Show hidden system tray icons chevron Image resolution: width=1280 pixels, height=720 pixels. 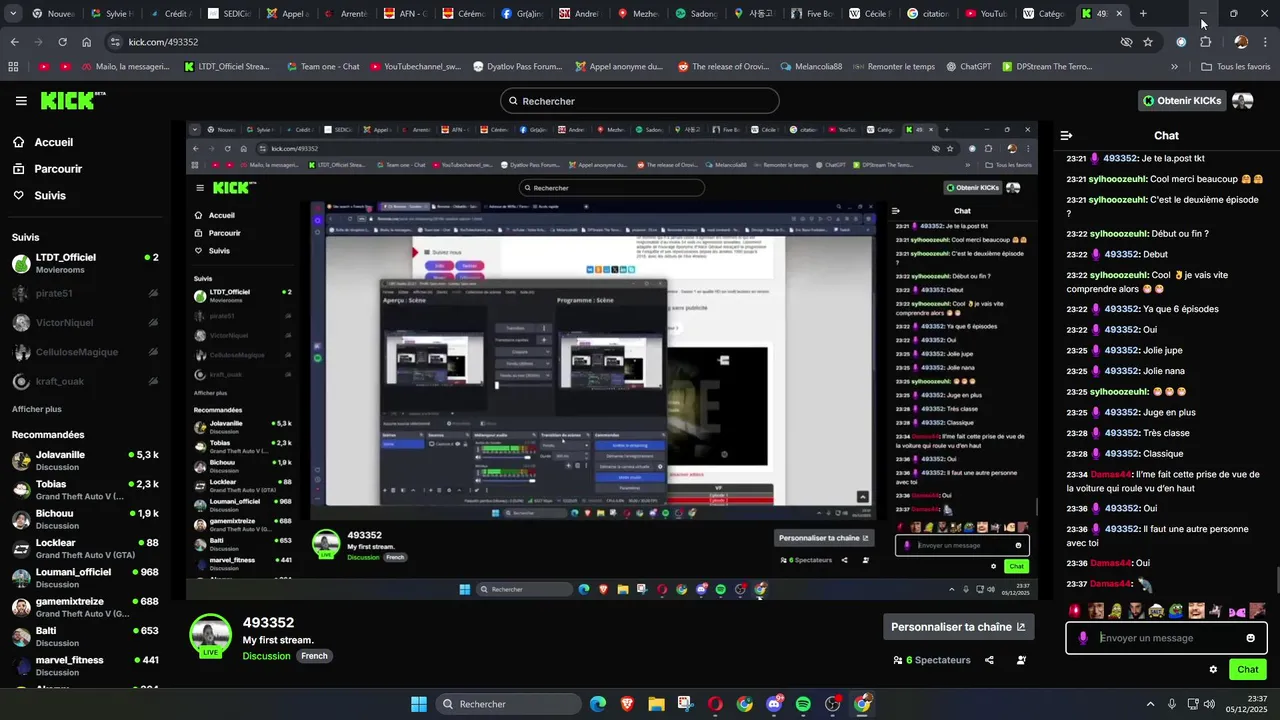point(1150,704)
